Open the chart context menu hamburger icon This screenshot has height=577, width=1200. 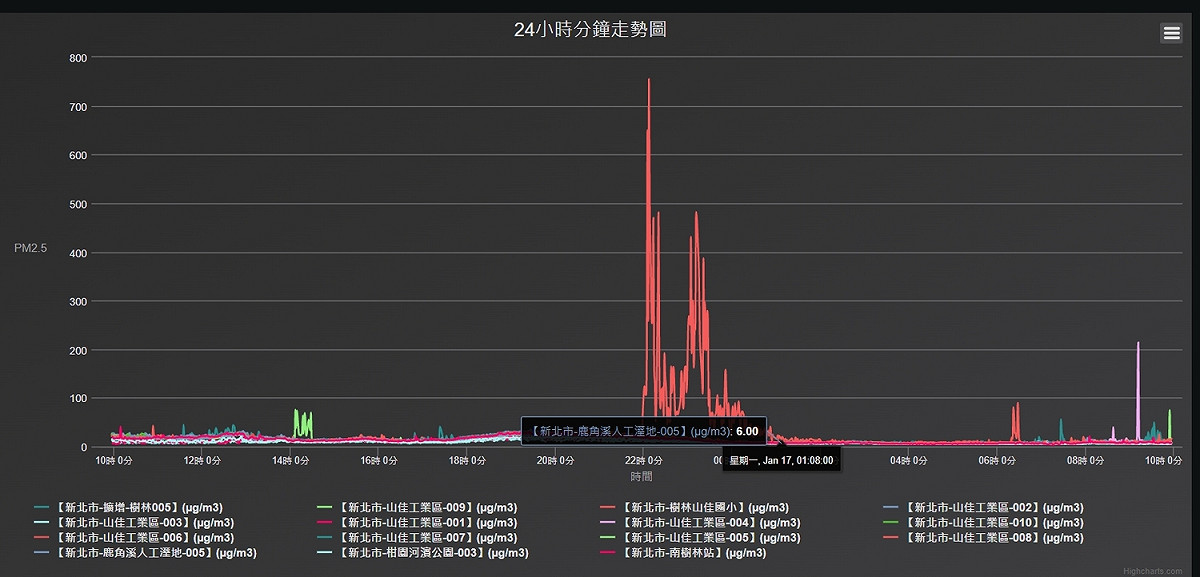pyautogui.click(x=1170, y=33)
